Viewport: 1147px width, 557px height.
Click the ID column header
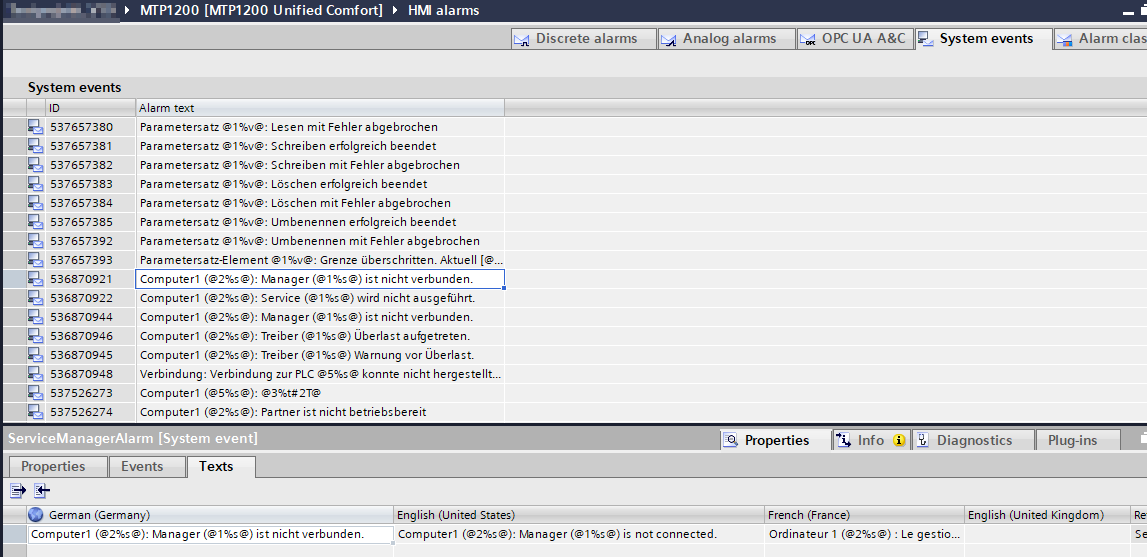[x=91, y=108]
